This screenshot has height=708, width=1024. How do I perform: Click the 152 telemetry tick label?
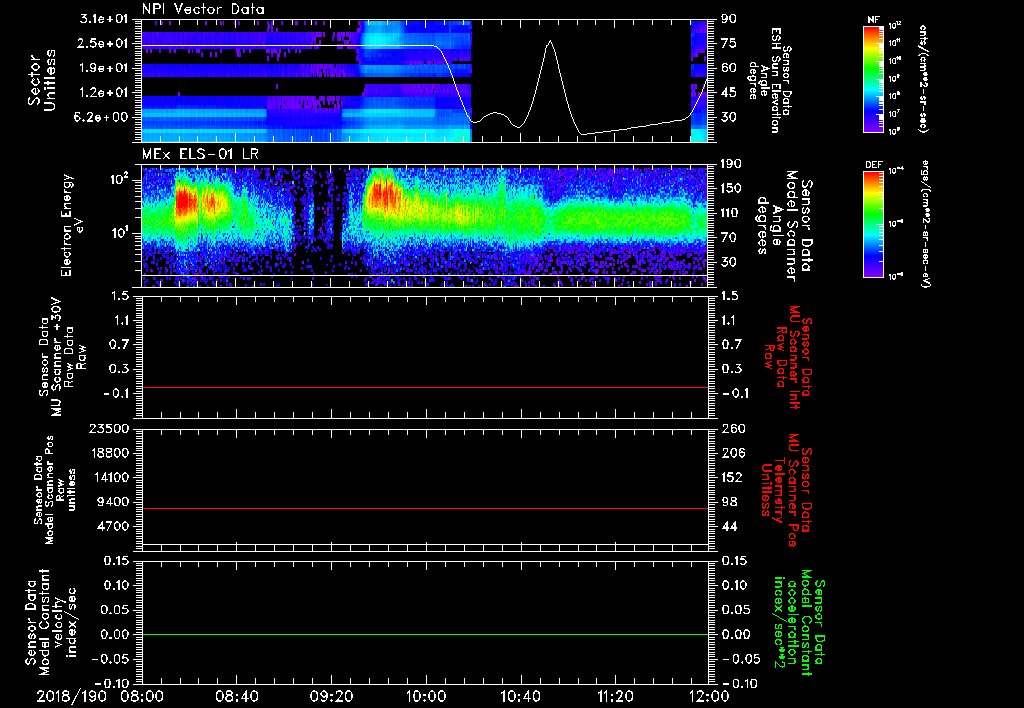731,477
